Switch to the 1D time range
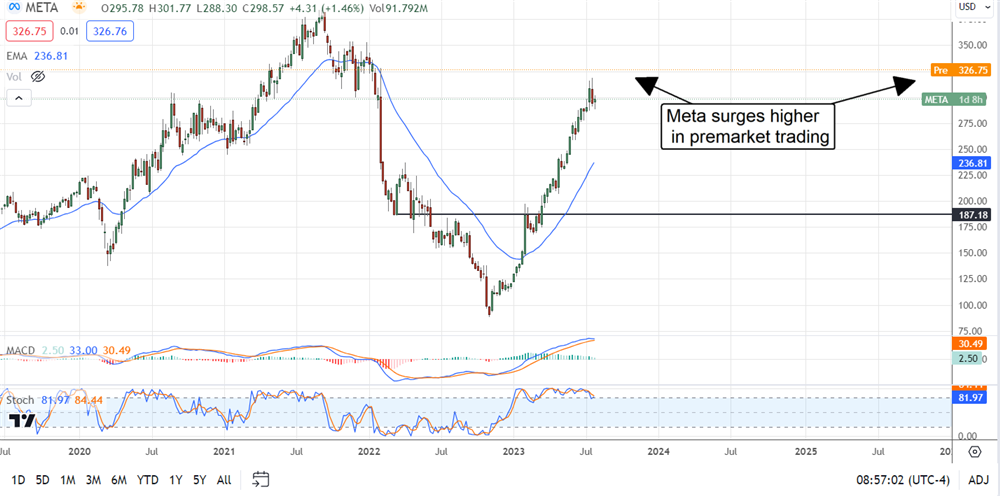The height and width of the screenshot is (496, 1000). [19, 479]
